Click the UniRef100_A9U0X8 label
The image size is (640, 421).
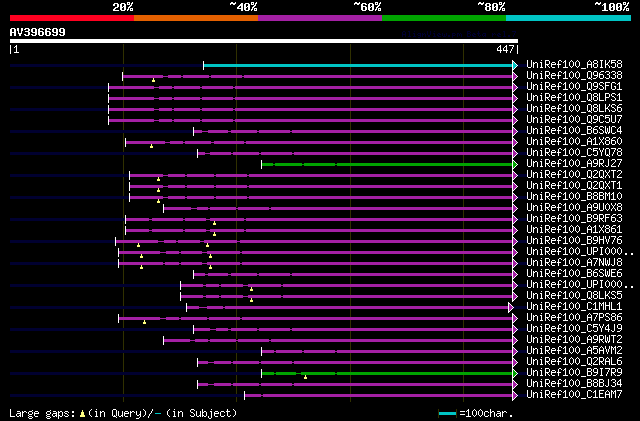[574, 208]
